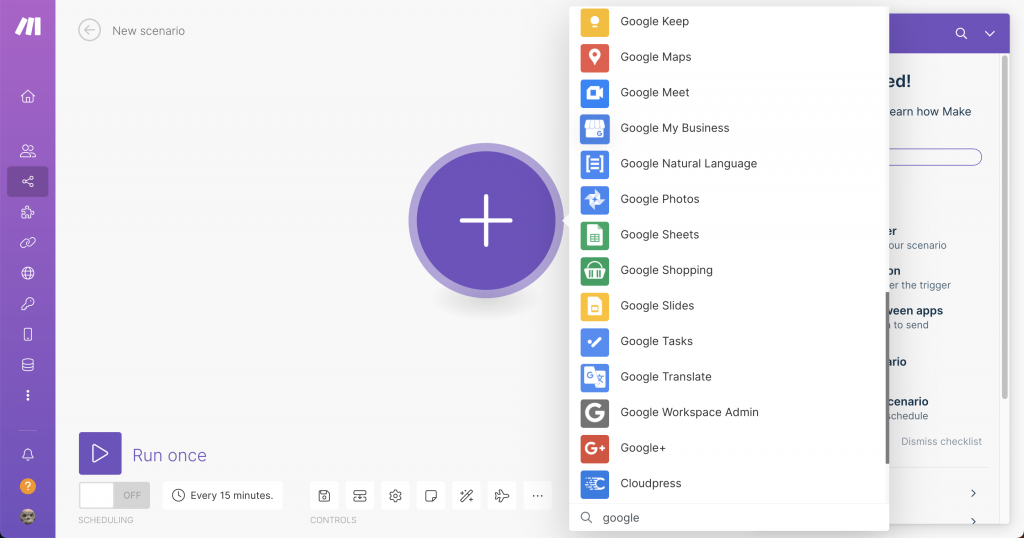Click the app search field containing google
This screenshot has height=538, width=1024.
729,518
